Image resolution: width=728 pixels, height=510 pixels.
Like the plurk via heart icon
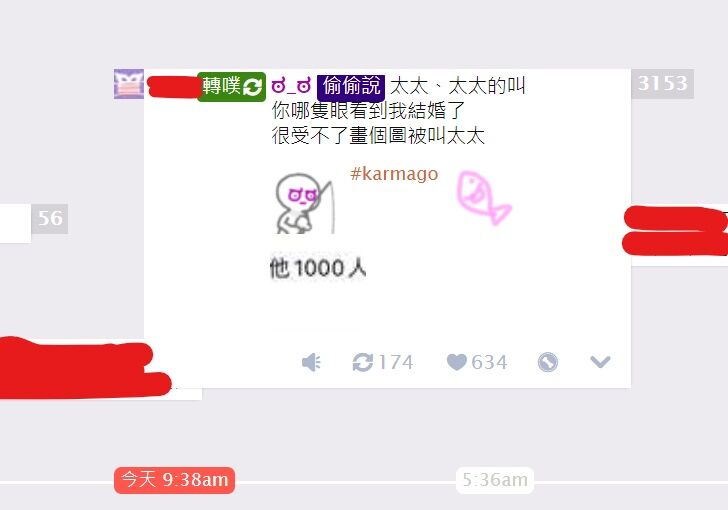point(457,362)
